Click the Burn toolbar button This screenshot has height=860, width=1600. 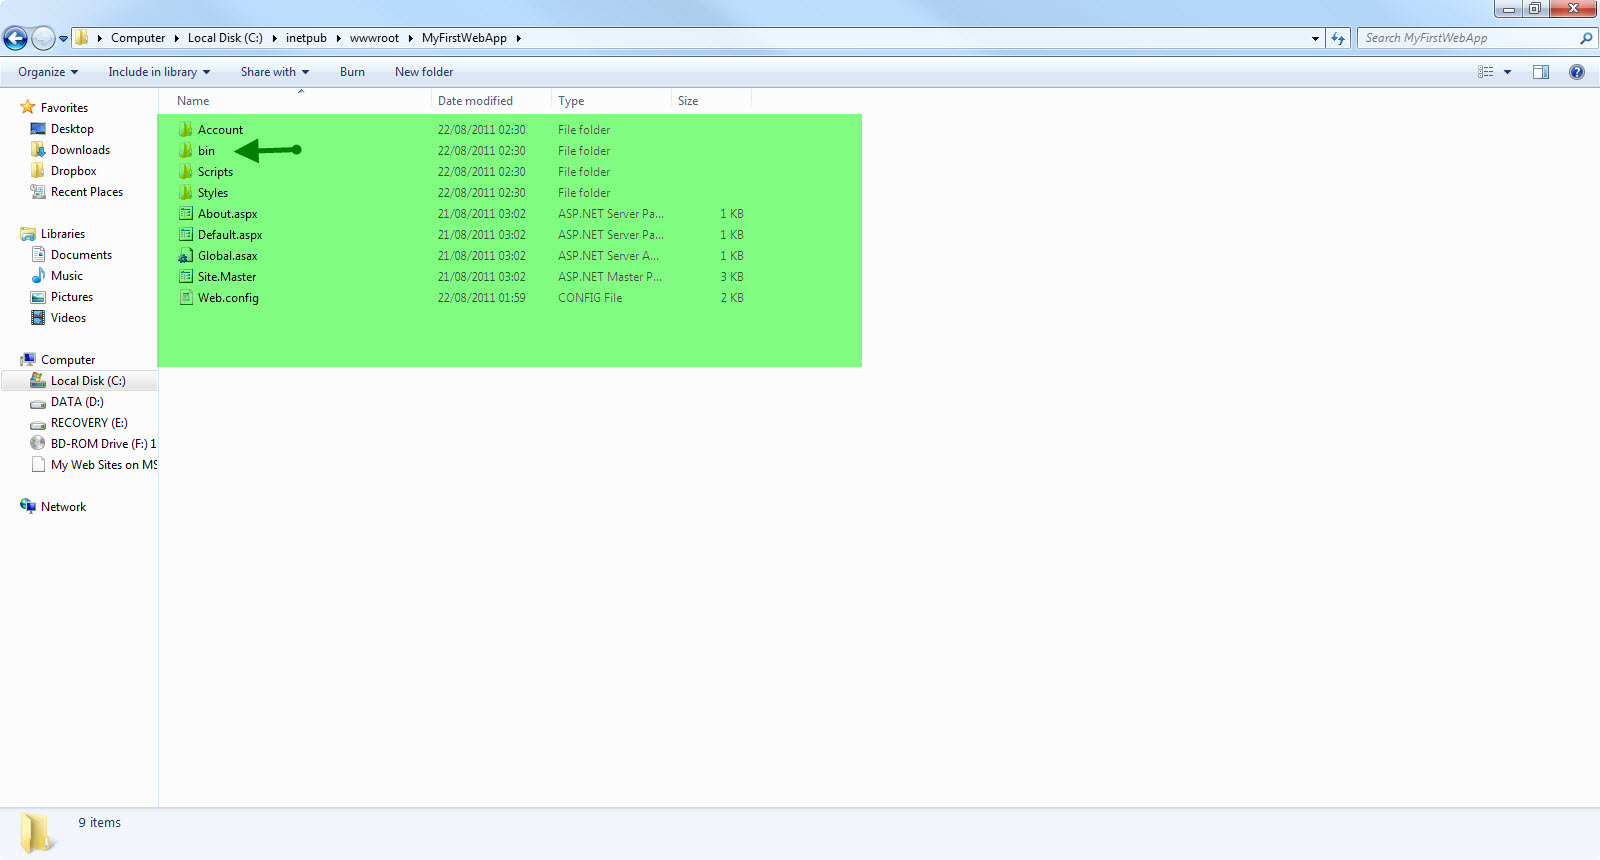pos(352,72)
